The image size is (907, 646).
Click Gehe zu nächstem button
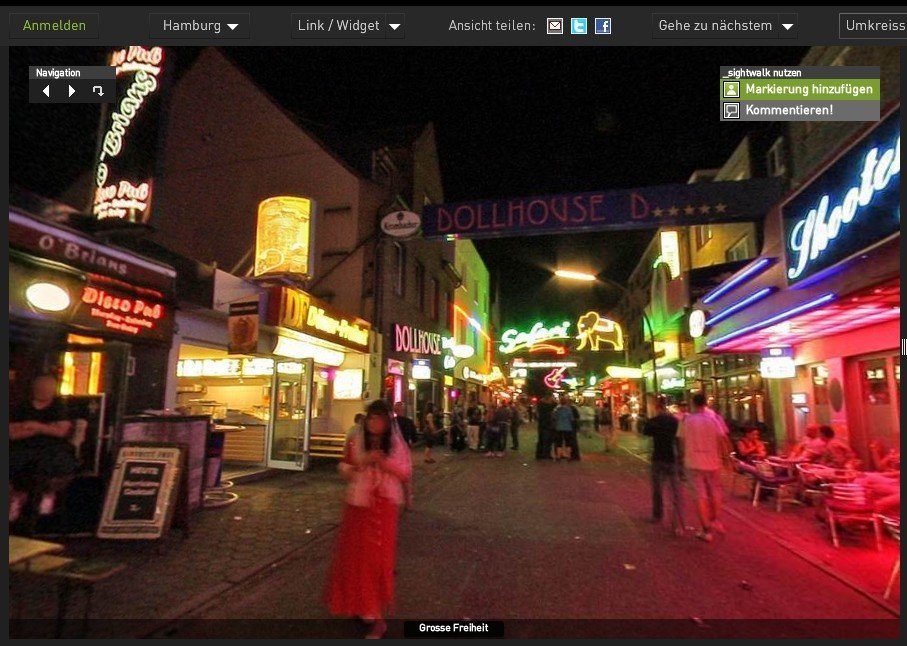(x=715, y=25)
